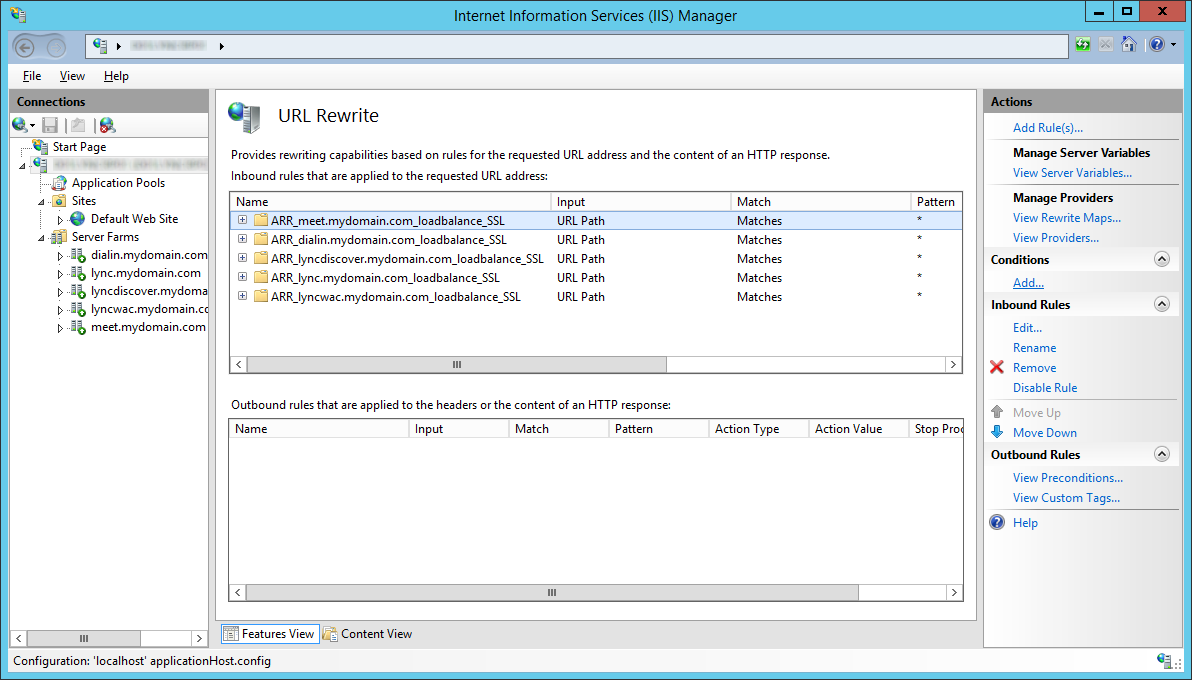The width and height of the screenshot is (1192, 680).
Task: Click the server icon beside meet.mydomain.com farm
Action: pos(78,327)
